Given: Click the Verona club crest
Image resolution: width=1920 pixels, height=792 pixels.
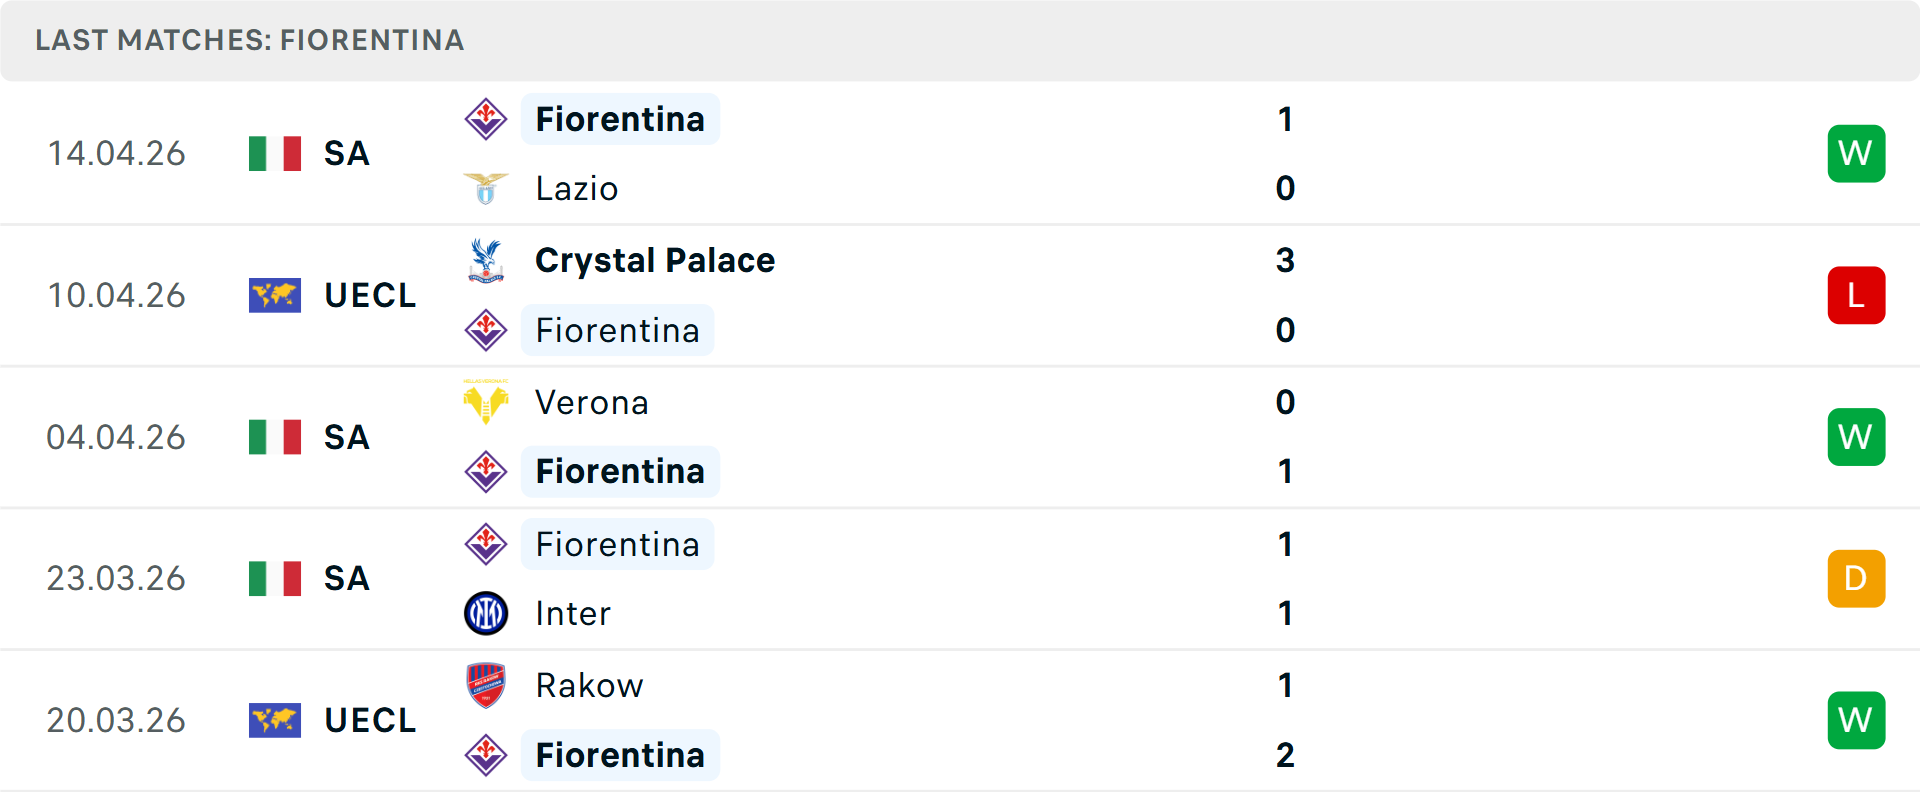Looking at the screenshot, I should click(486, 402).
